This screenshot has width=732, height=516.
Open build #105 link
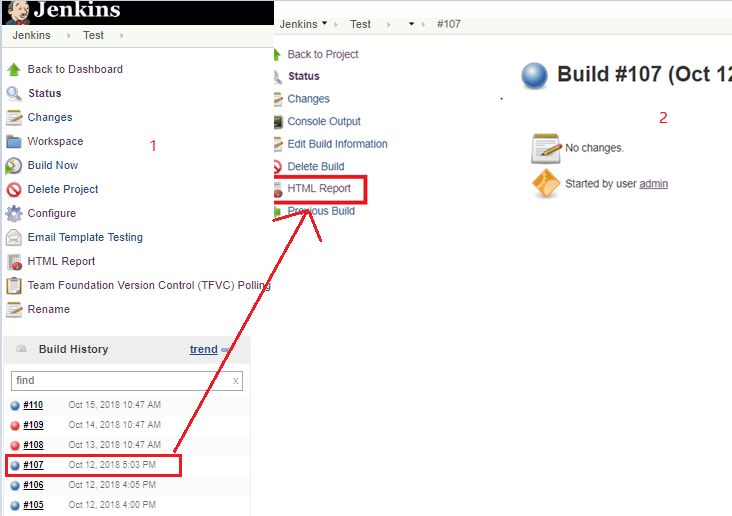(x=33, y=505)
